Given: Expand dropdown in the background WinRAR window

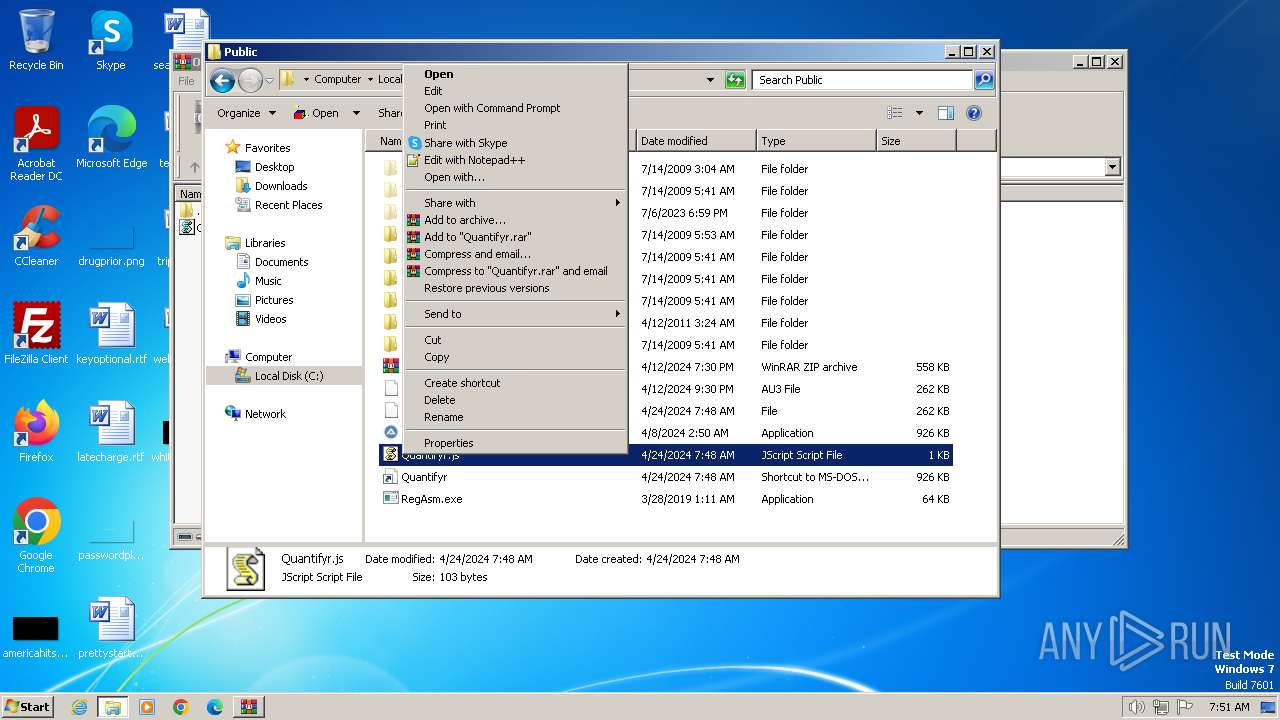Looking at the screenshot, I should [x=1112, y=167].
